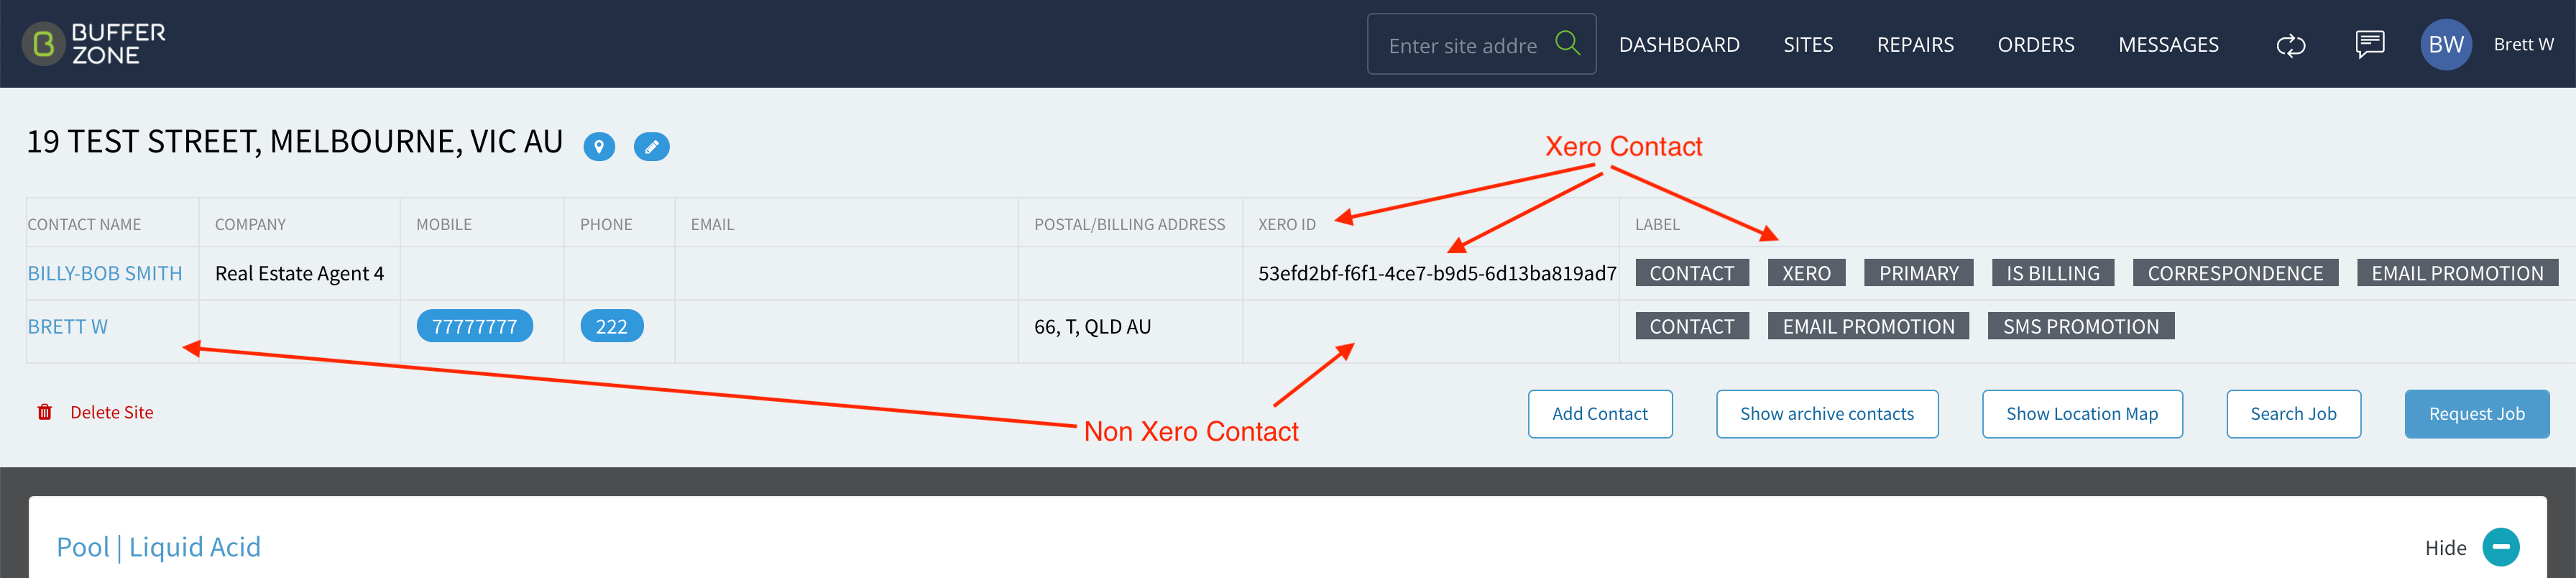Click the mobile number 77777777 pill
The image size is (2576, 578).
(474, 326)
